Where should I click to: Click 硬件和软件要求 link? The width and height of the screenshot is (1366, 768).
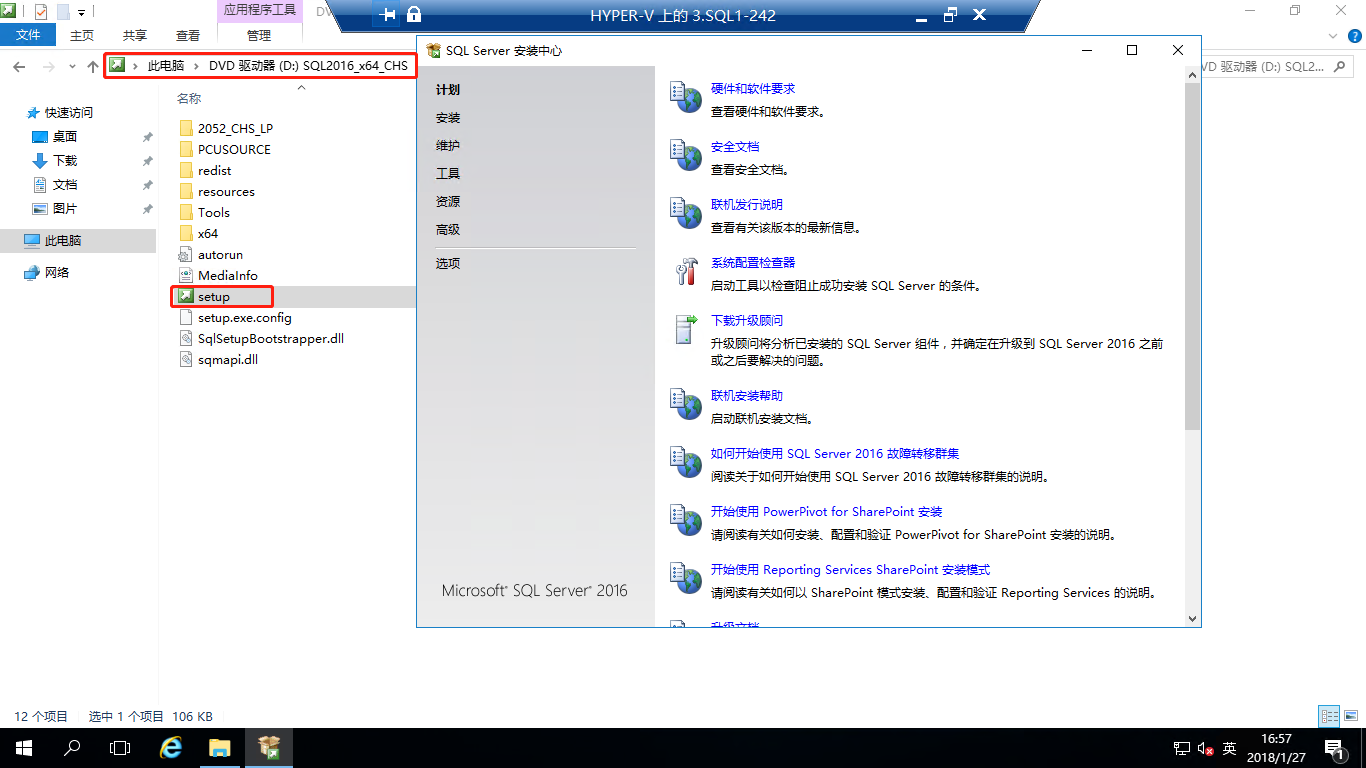[753, 89]
